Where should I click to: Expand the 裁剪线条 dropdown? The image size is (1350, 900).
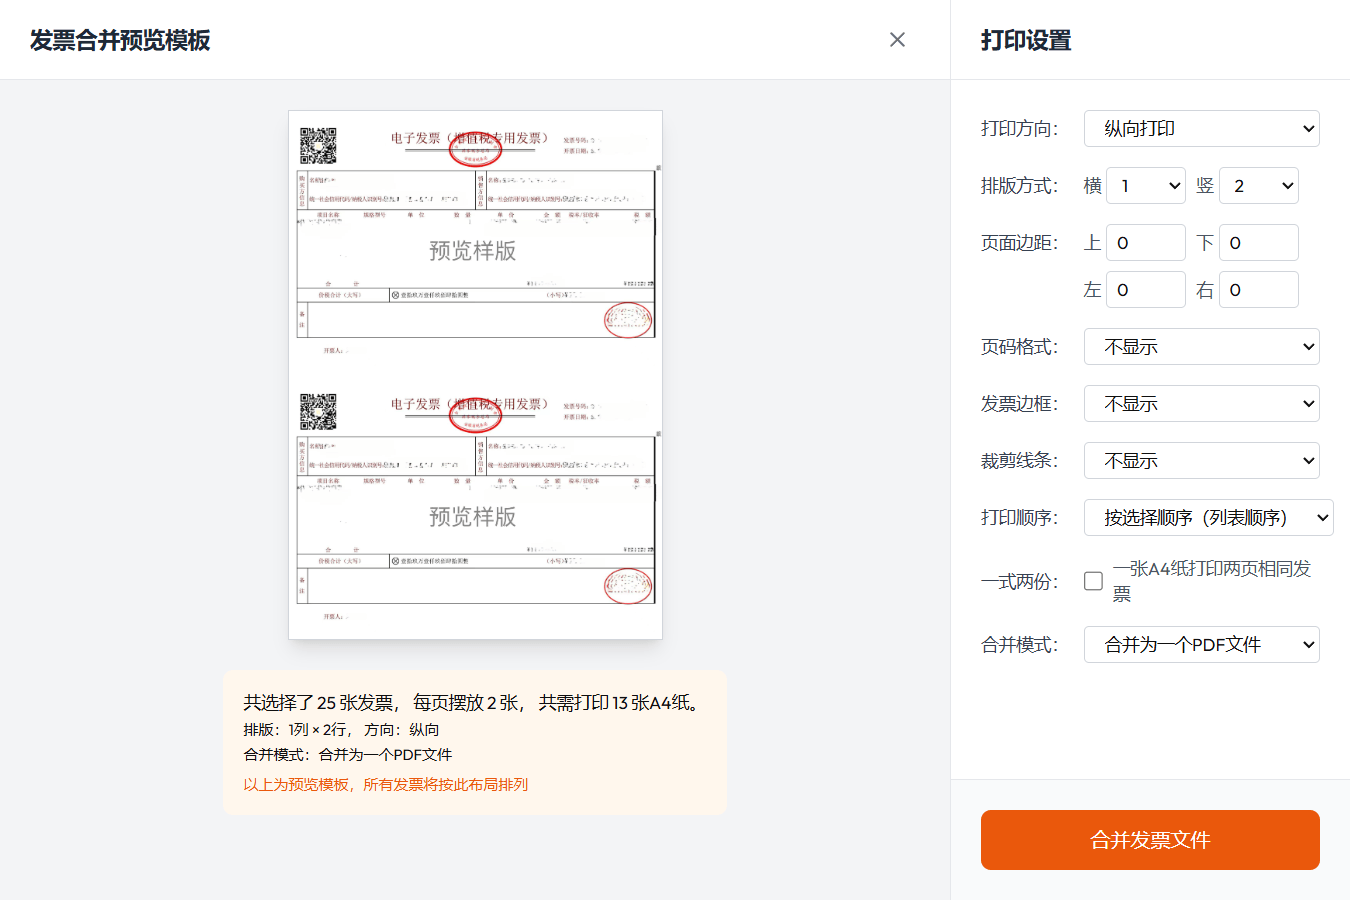(1201, 461)
